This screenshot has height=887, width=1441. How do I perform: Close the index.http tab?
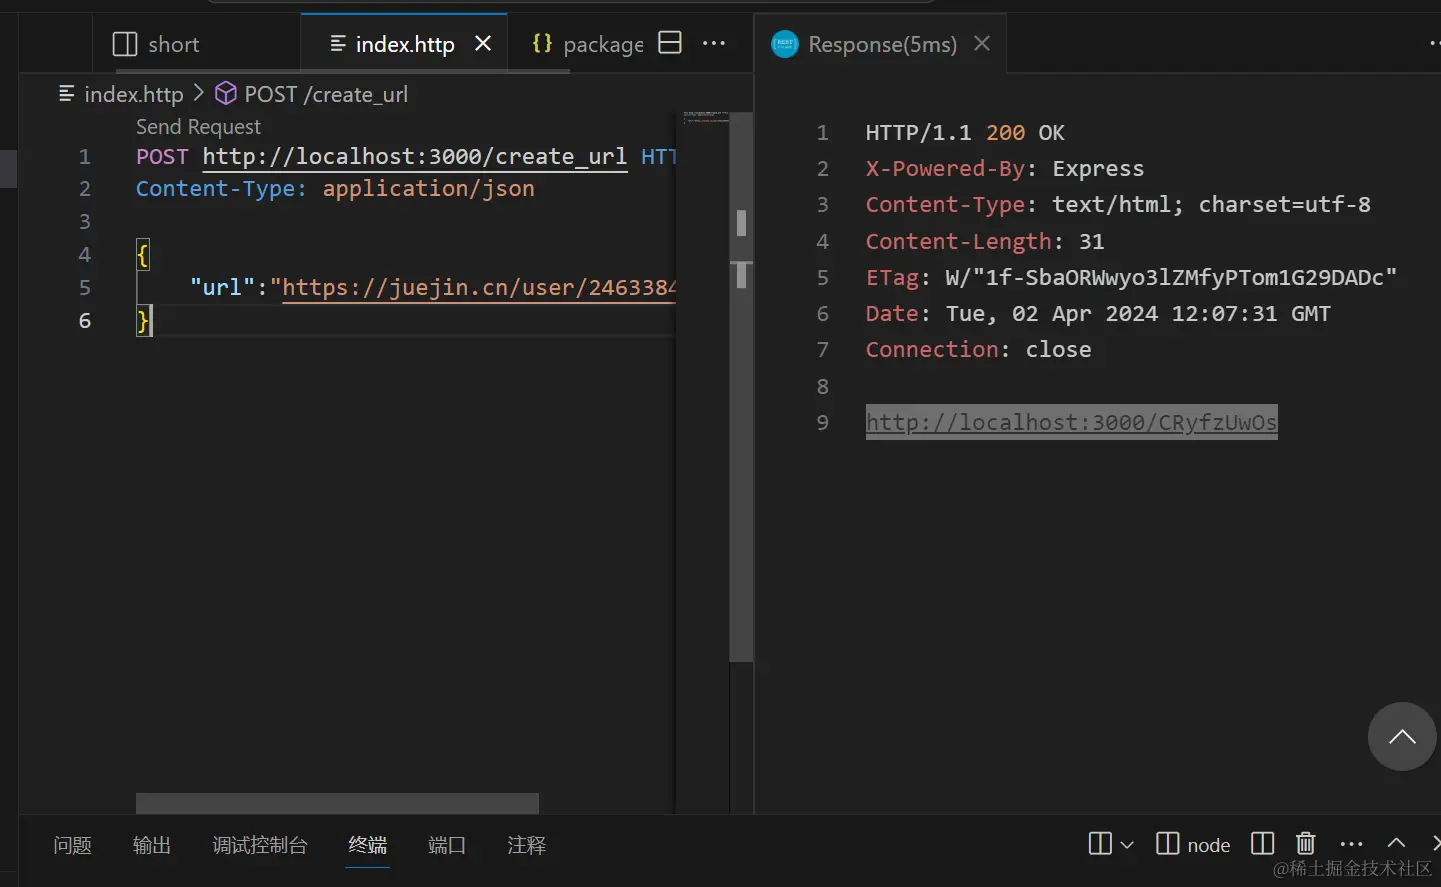[x=483, y=43]
